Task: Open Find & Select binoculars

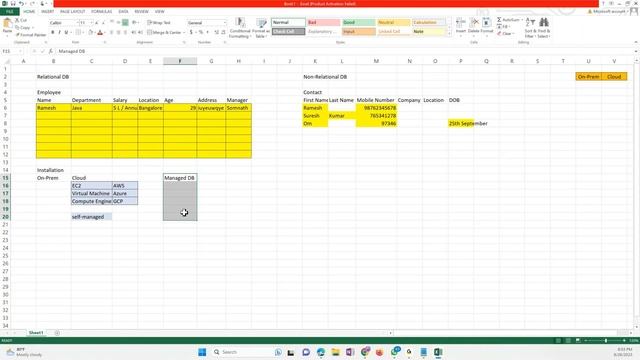Action: point(544,27)
